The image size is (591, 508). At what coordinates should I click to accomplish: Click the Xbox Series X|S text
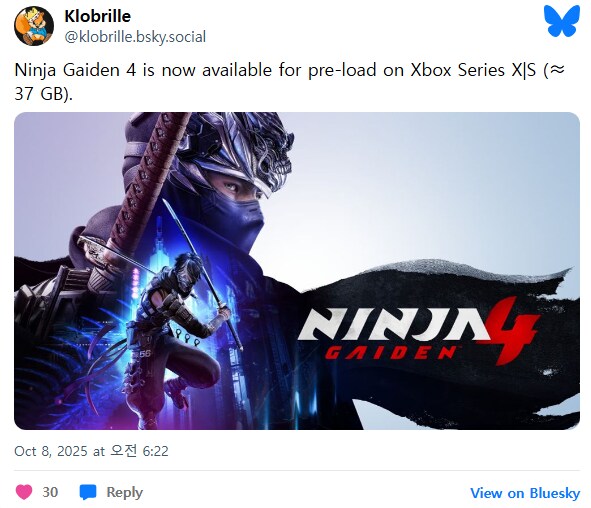pos(473,70)
